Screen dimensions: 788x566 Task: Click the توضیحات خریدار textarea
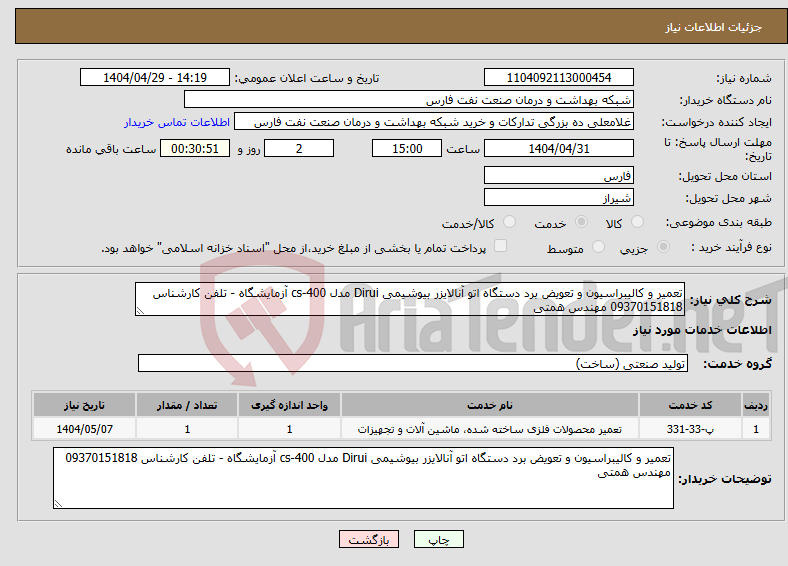363,478
